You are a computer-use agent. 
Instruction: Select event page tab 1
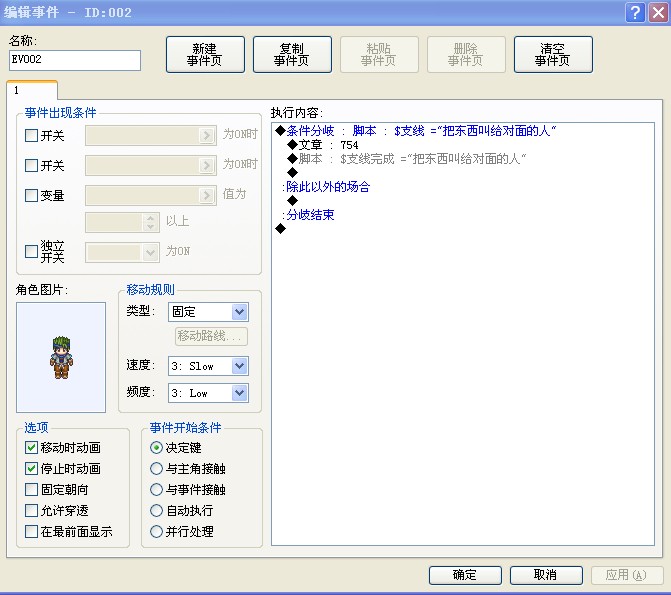32,90
